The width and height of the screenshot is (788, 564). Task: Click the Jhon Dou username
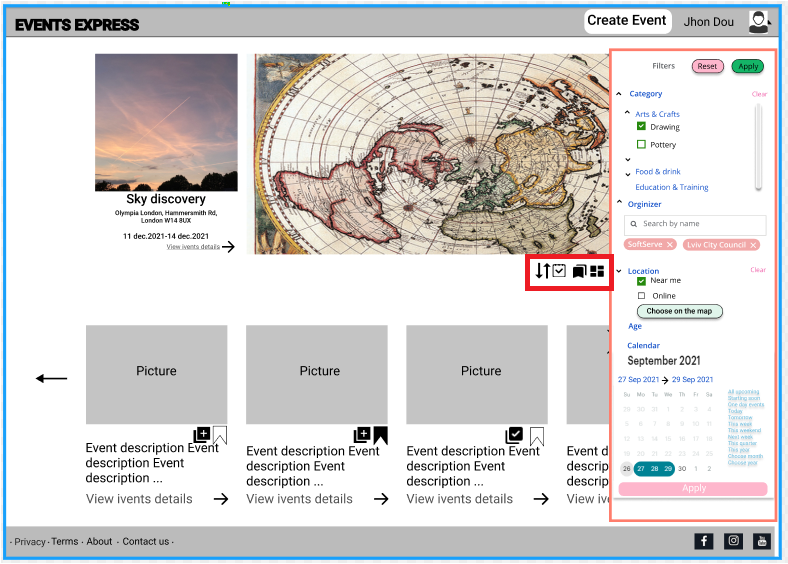coord(709,22)
